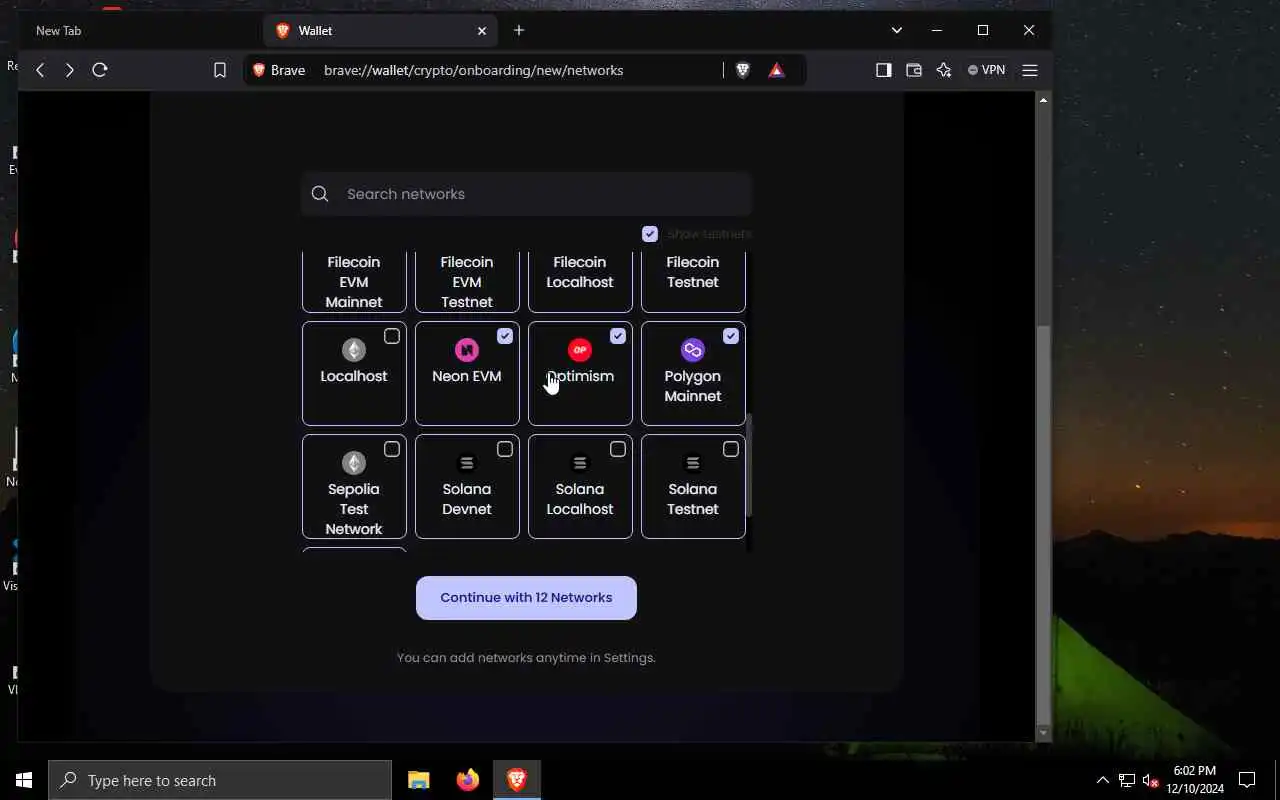This screenshot has height=800, width=1280.
Task: Click Continue with 12 Networks
Action: [526, 598]
